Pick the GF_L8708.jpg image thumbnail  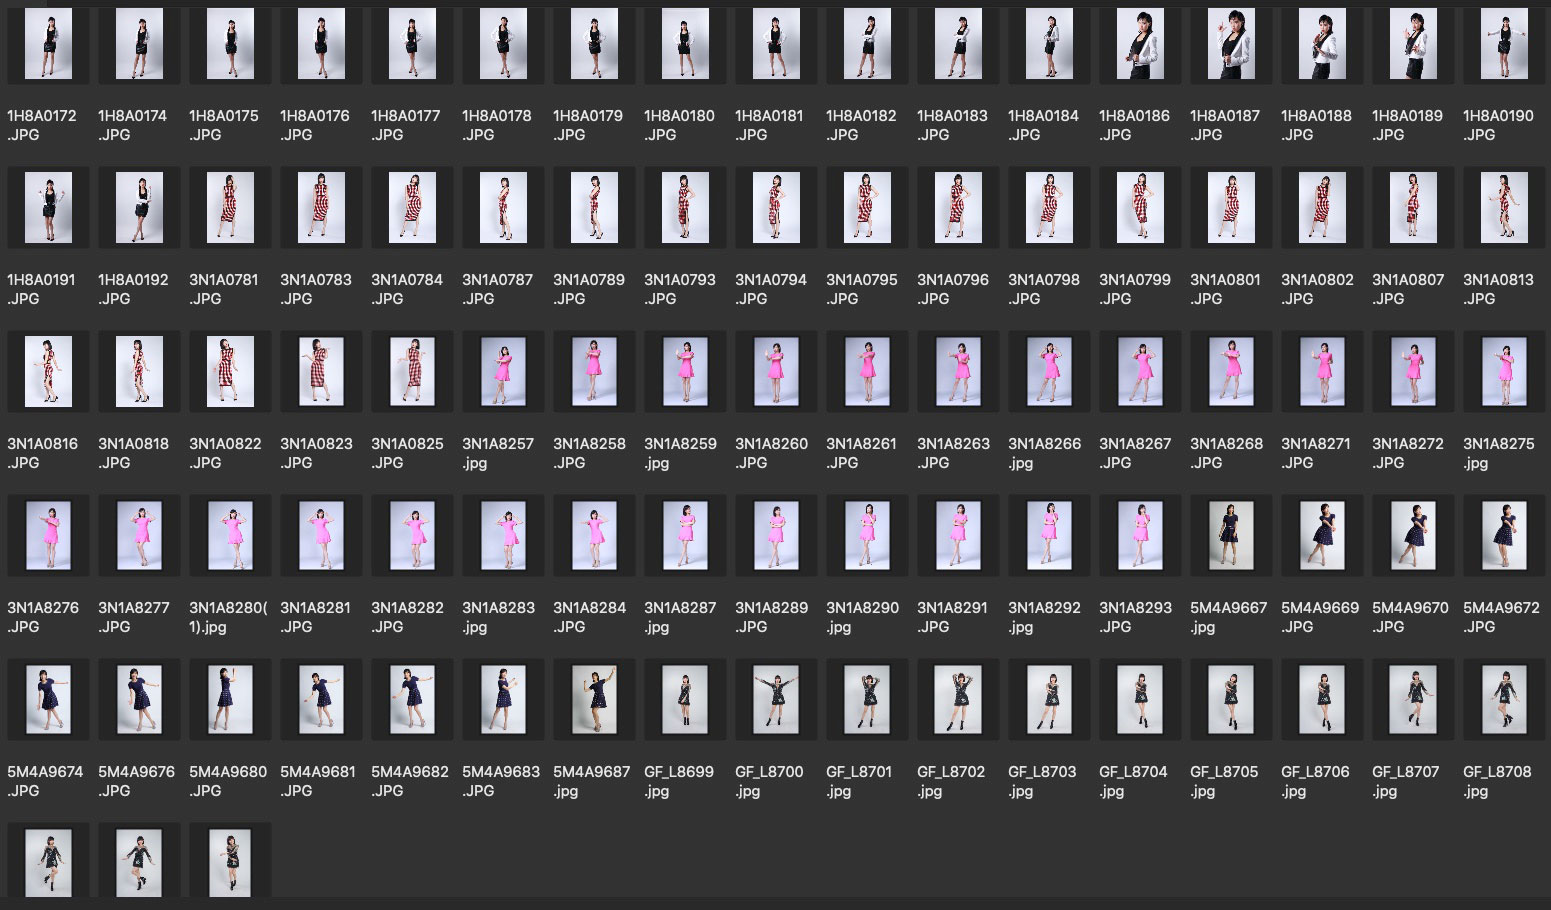pyautogui.click(x=1504, y=700)
